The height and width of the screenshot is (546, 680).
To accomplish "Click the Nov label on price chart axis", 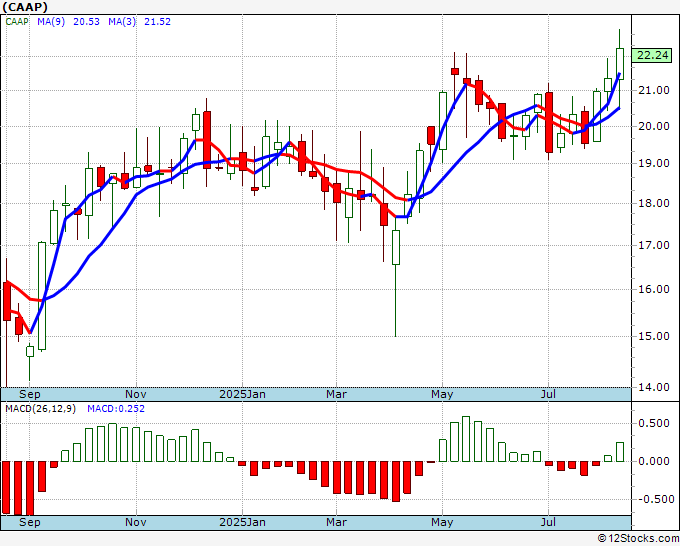I will [x=136, y=394].
